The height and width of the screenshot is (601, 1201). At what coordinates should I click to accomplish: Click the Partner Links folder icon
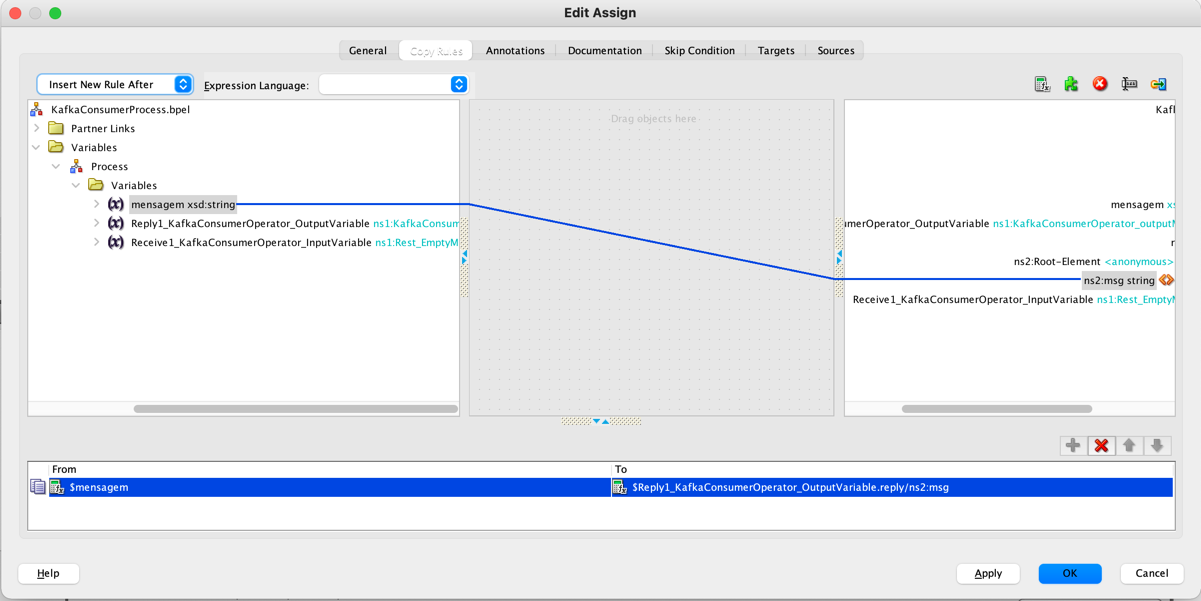click(x=56, y=128)
